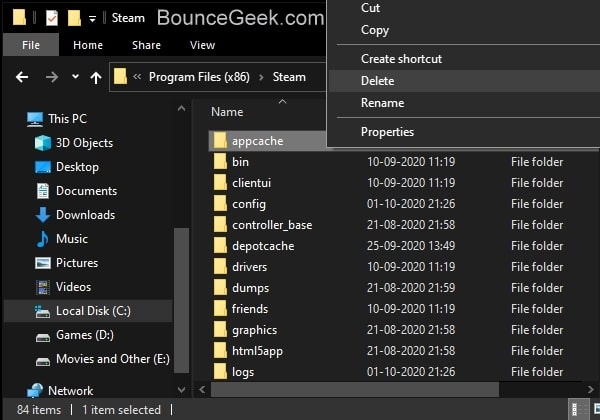The height and width of the screenshot is (420, 600).
Task: Select the bin folder icon
Action: tap(220, 162)
